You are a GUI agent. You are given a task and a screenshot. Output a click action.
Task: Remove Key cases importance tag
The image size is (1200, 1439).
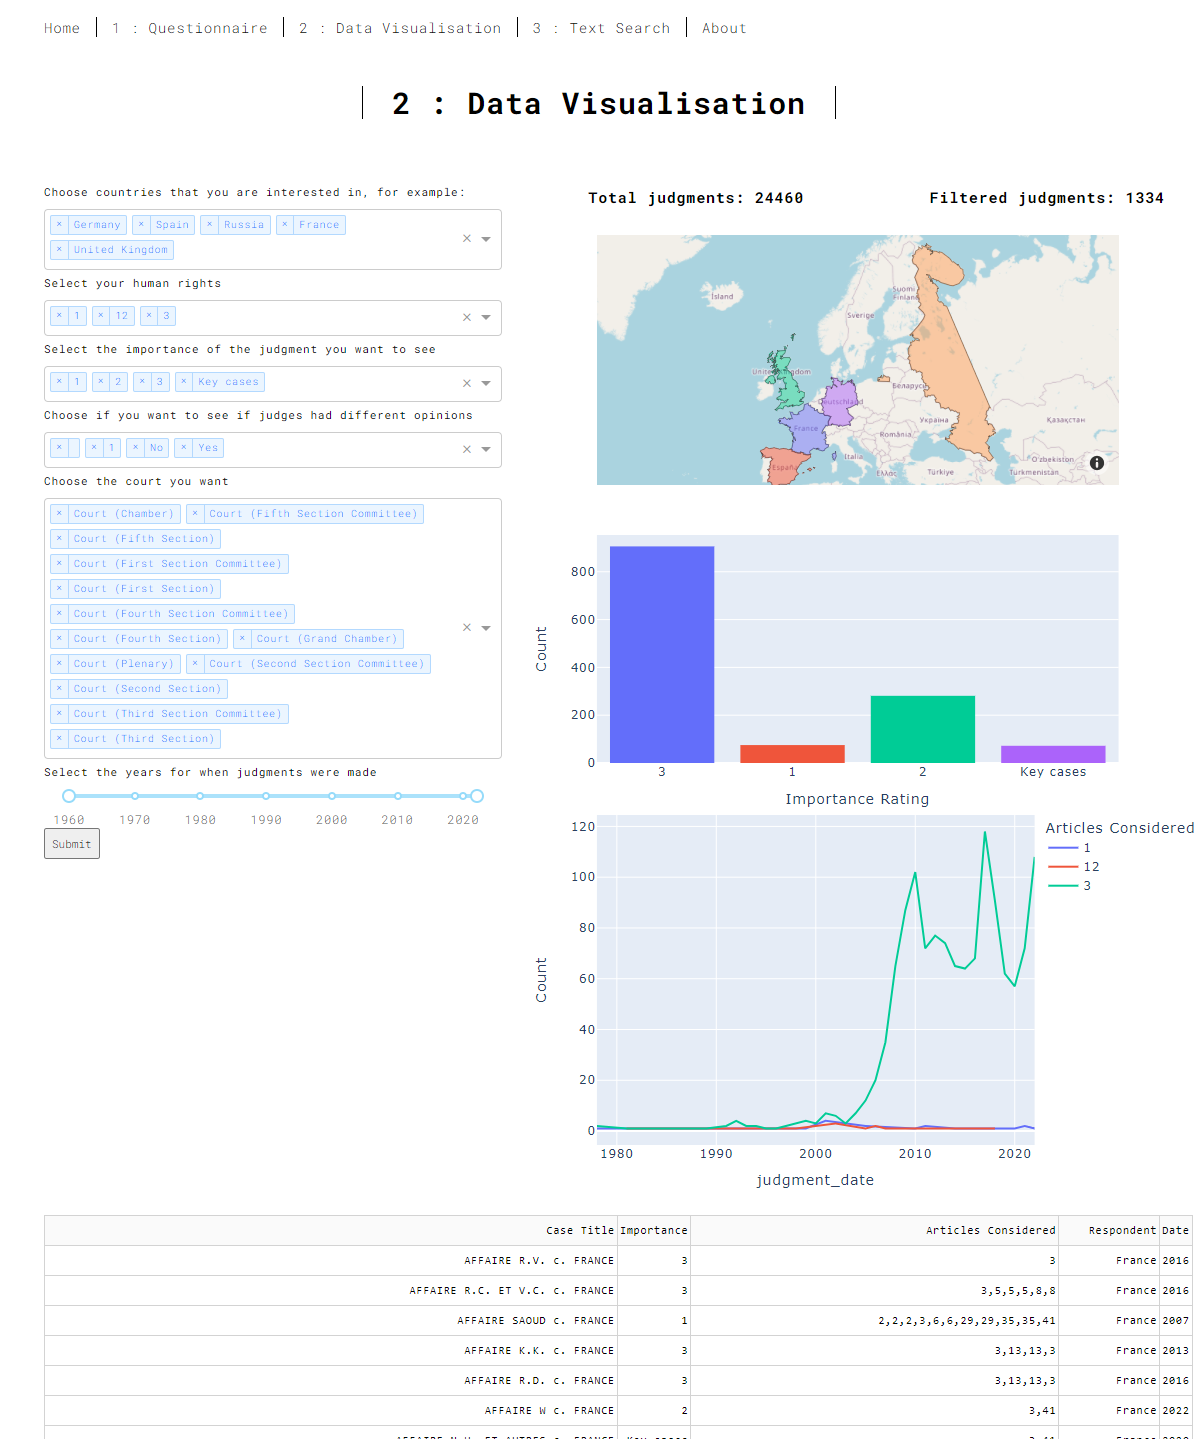pyautogui.click(x=183, y=382)
